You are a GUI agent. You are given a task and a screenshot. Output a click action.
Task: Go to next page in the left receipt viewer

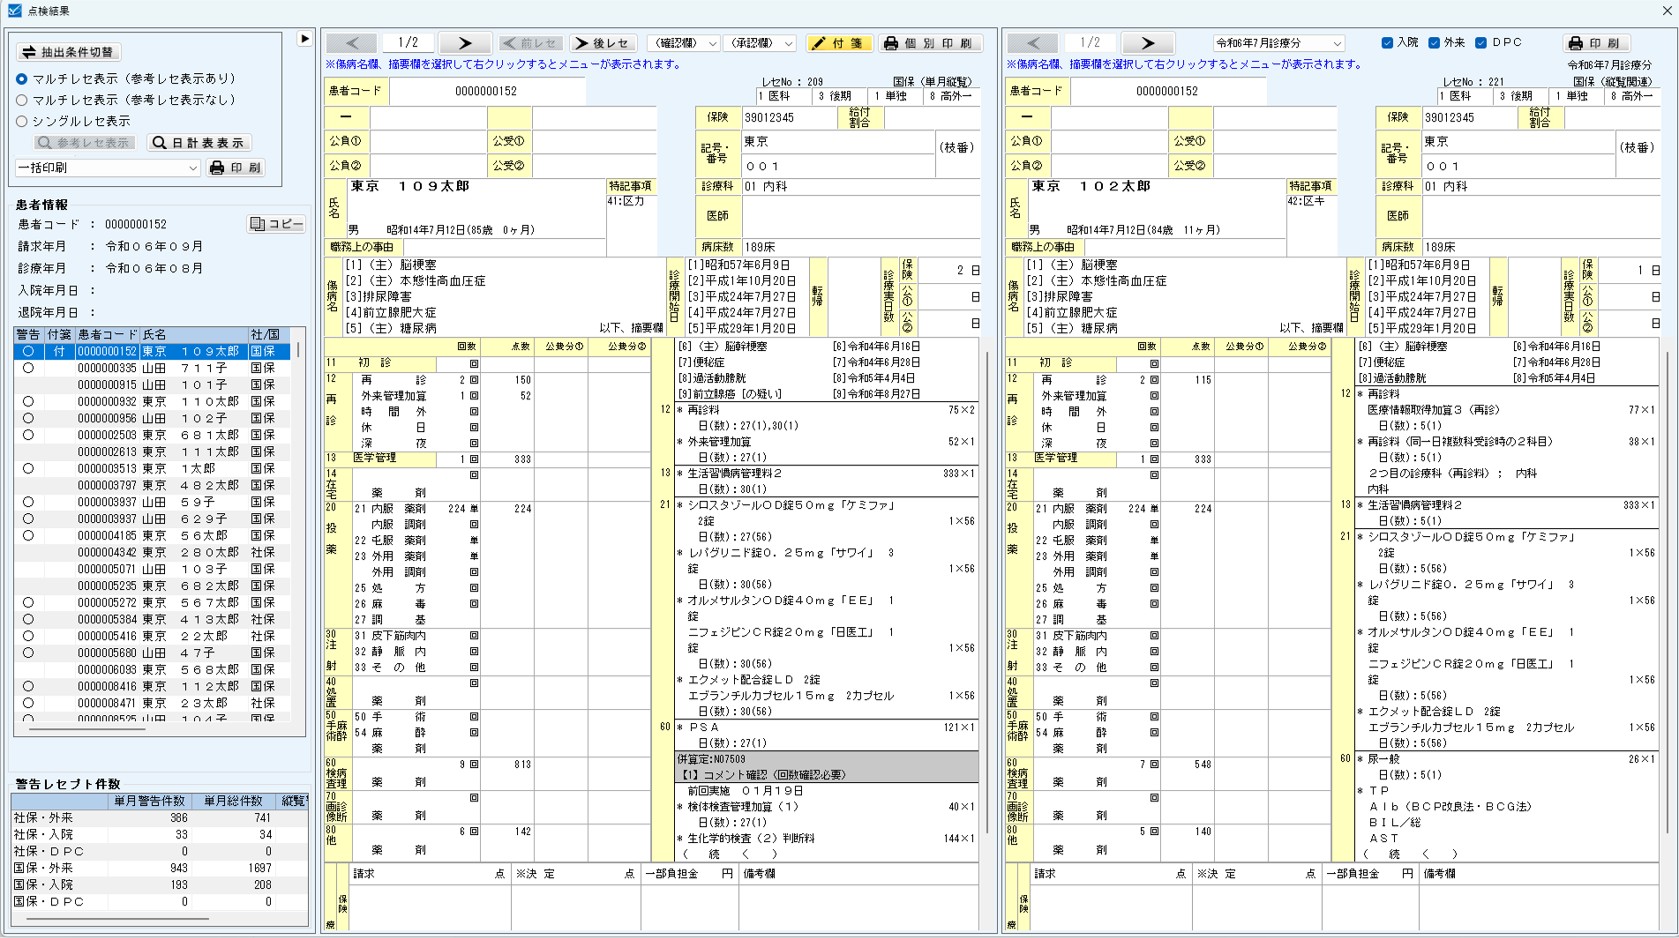(464, 43)
